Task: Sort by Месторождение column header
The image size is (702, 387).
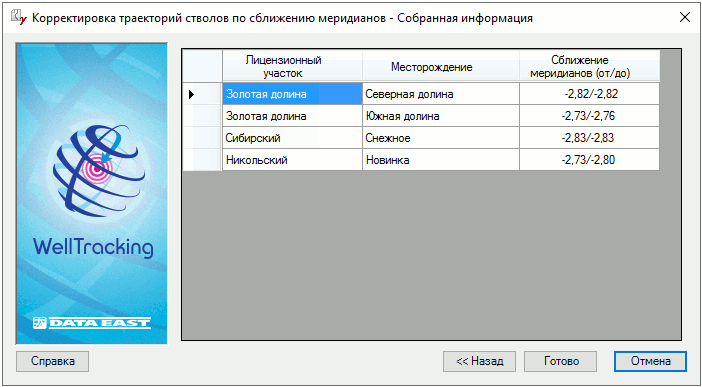Action: click(x=441, y=66)
